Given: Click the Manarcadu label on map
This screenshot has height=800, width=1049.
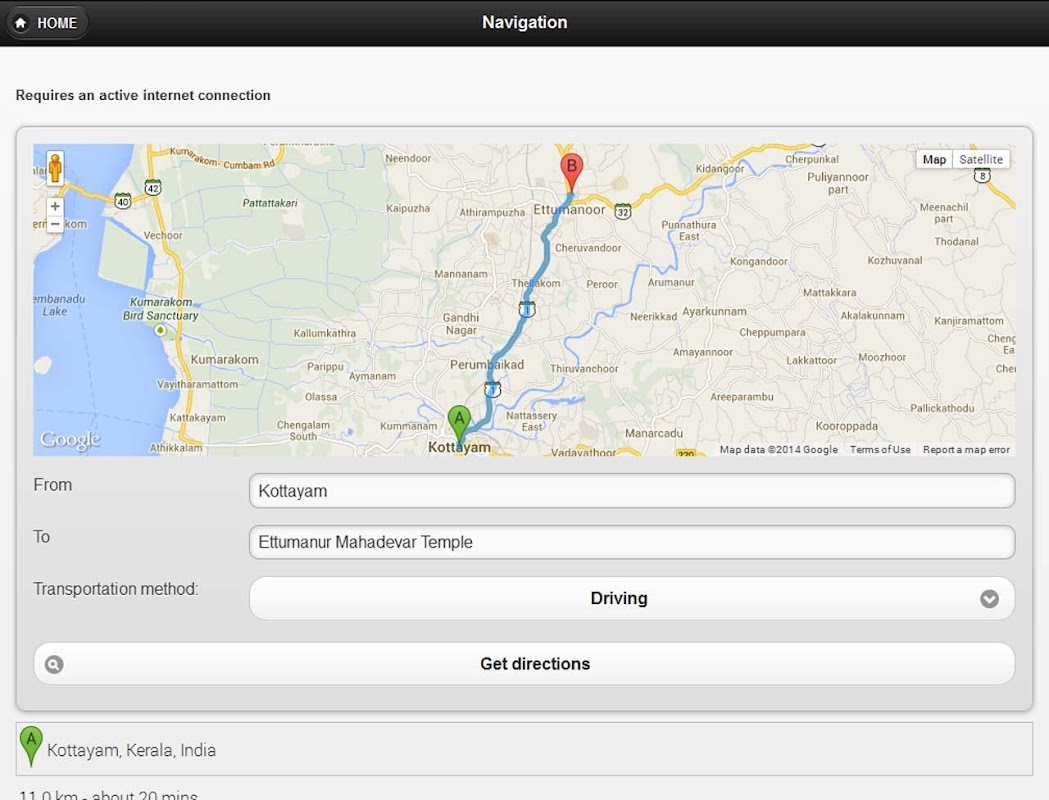Looking at the screenshot, I should point(654,433).
